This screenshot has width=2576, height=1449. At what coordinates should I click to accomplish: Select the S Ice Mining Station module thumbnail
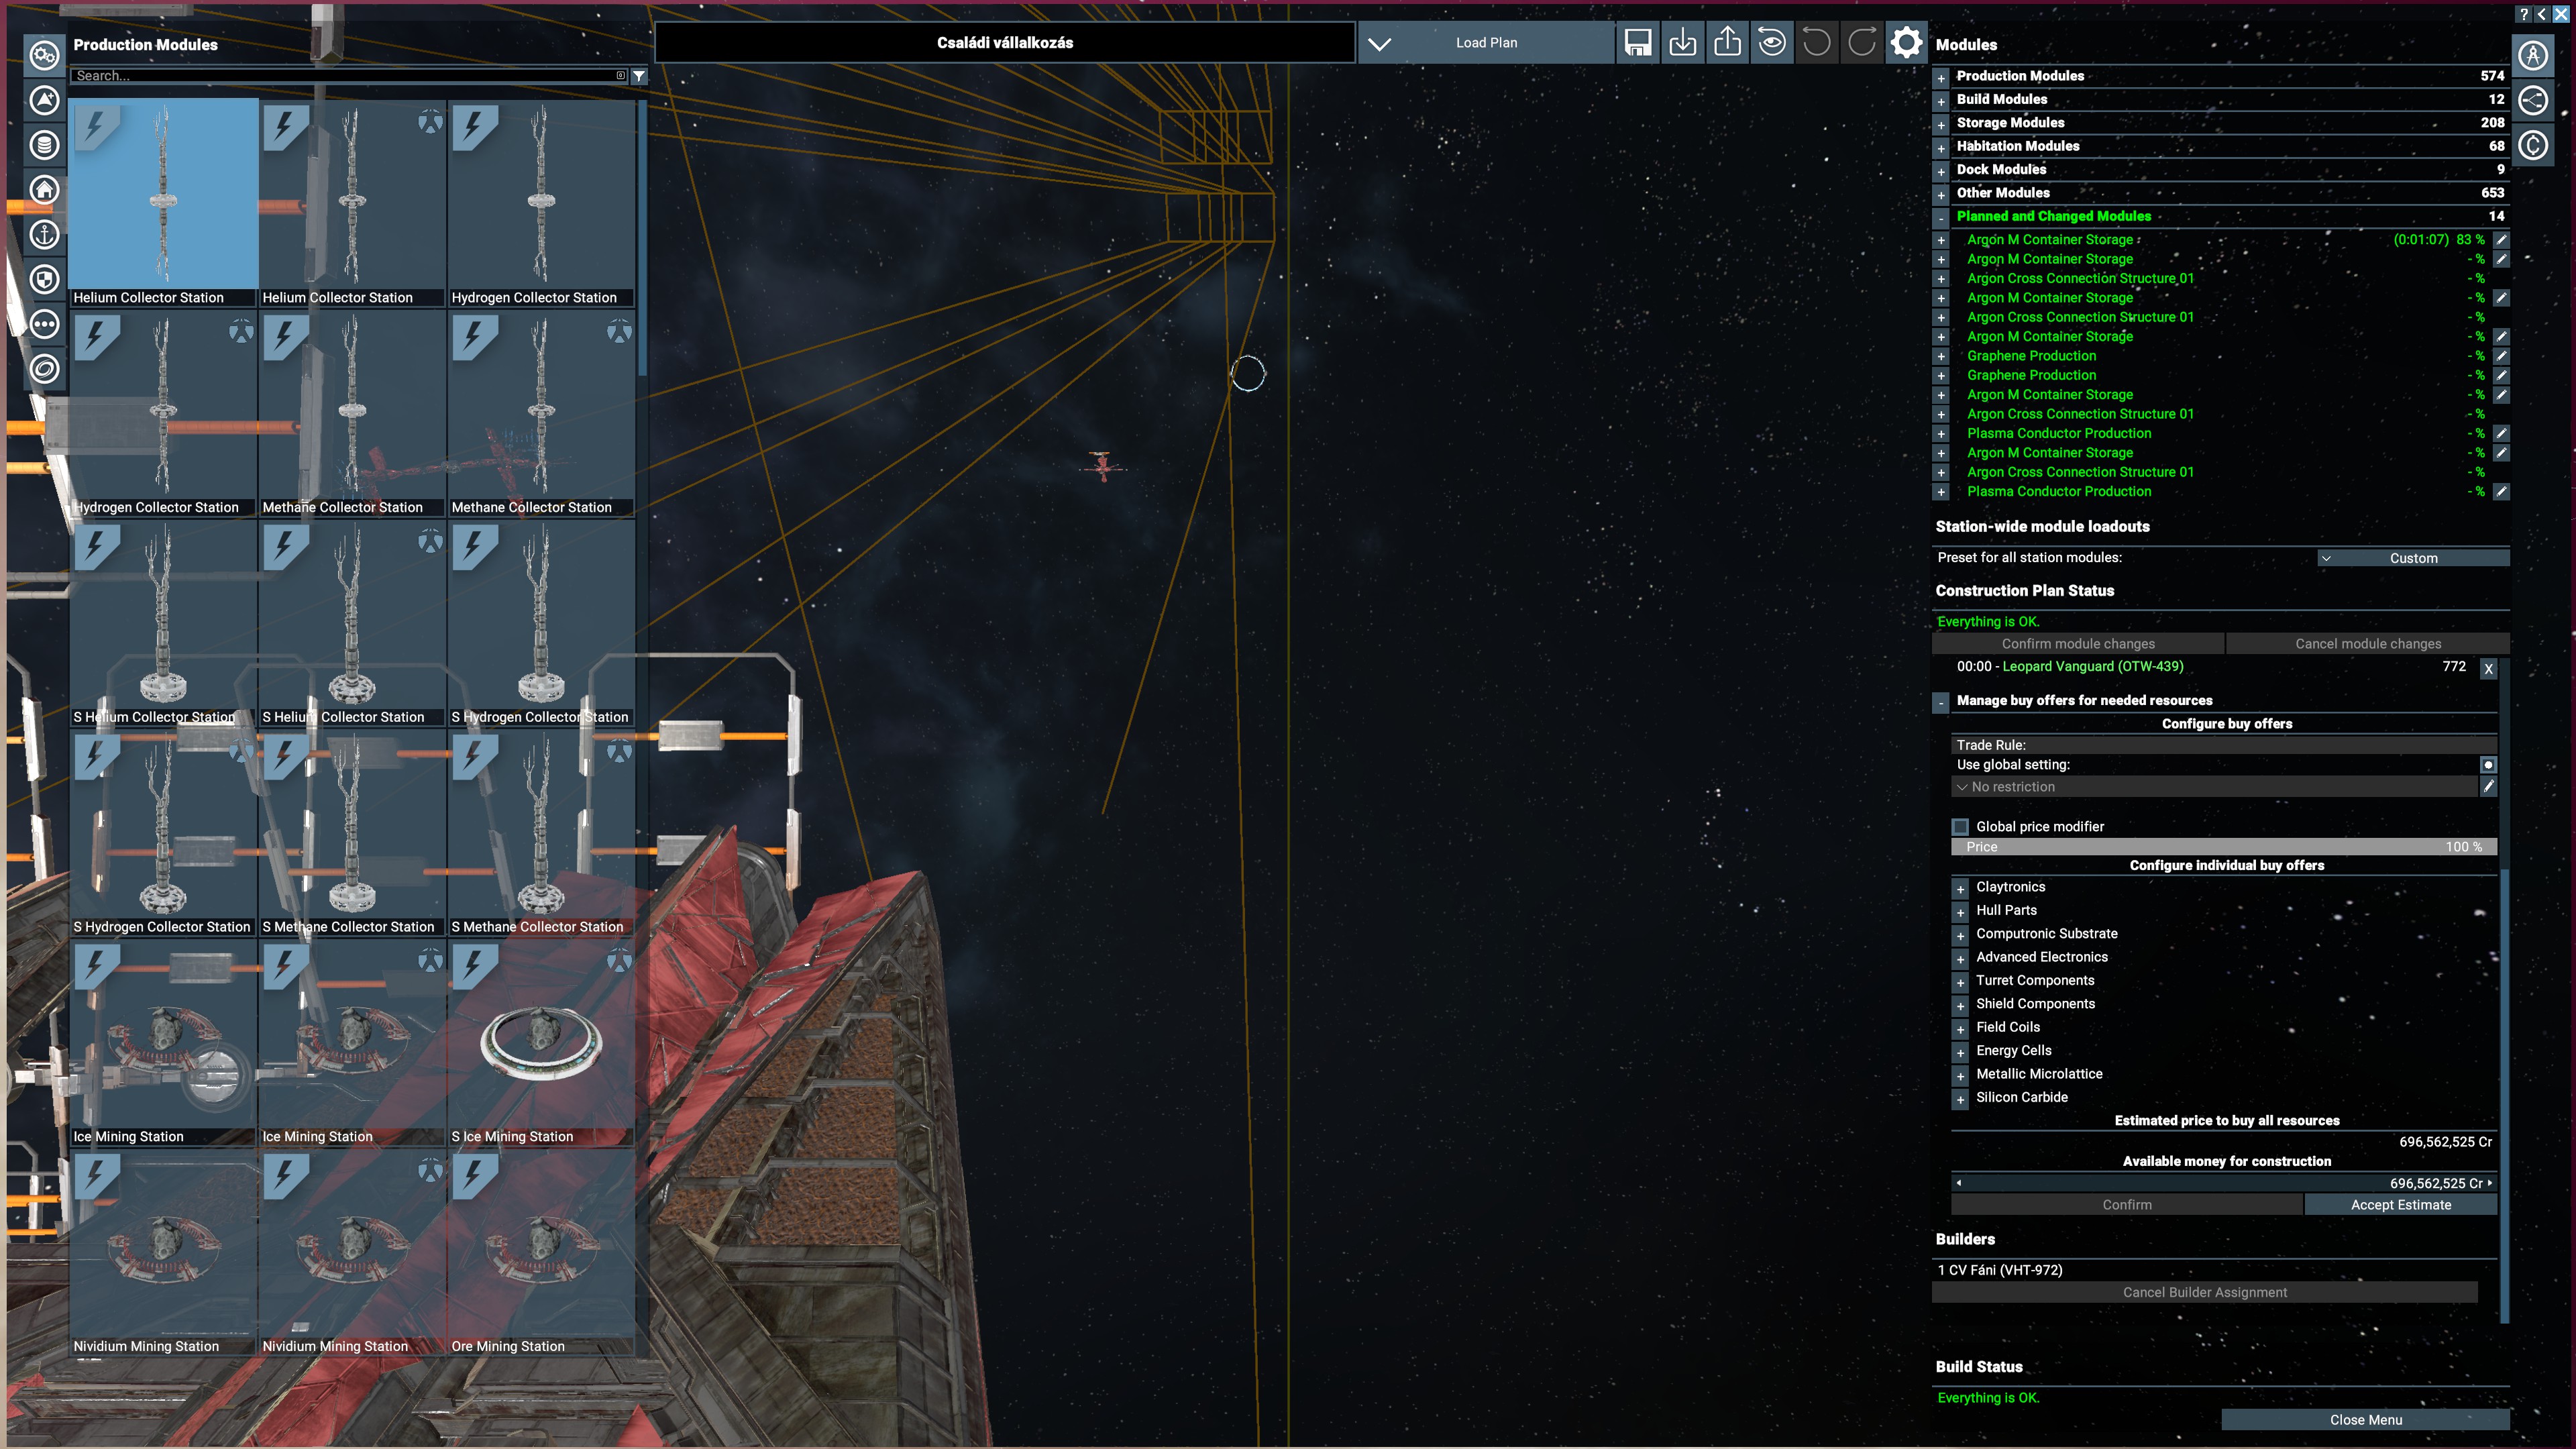541,1043
